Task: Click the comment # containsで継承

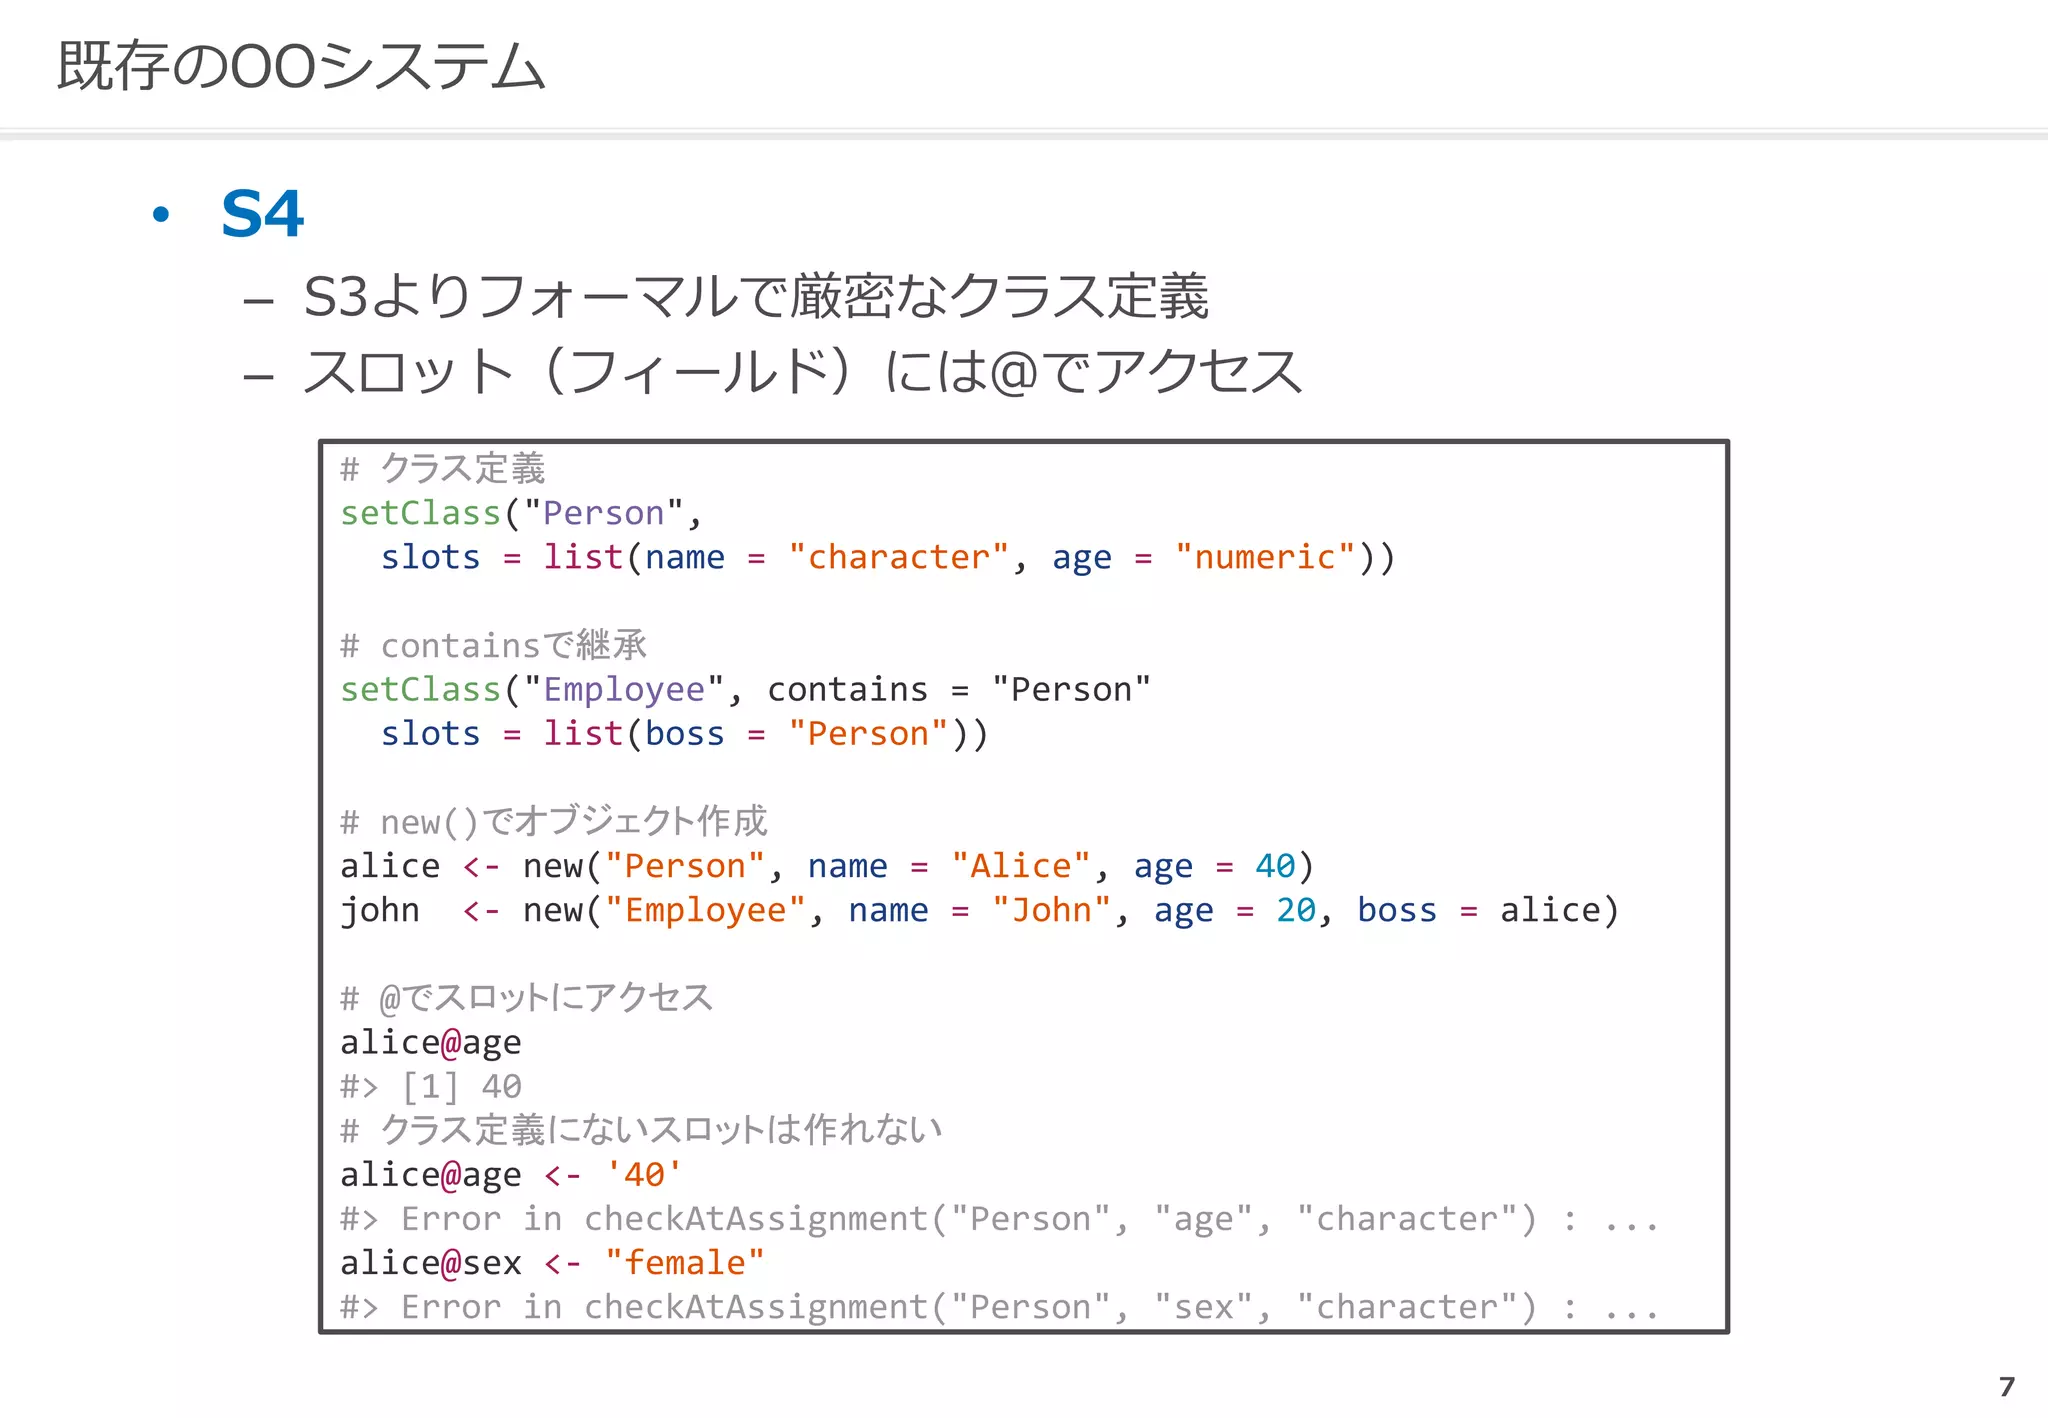Action: coord(494,645)
